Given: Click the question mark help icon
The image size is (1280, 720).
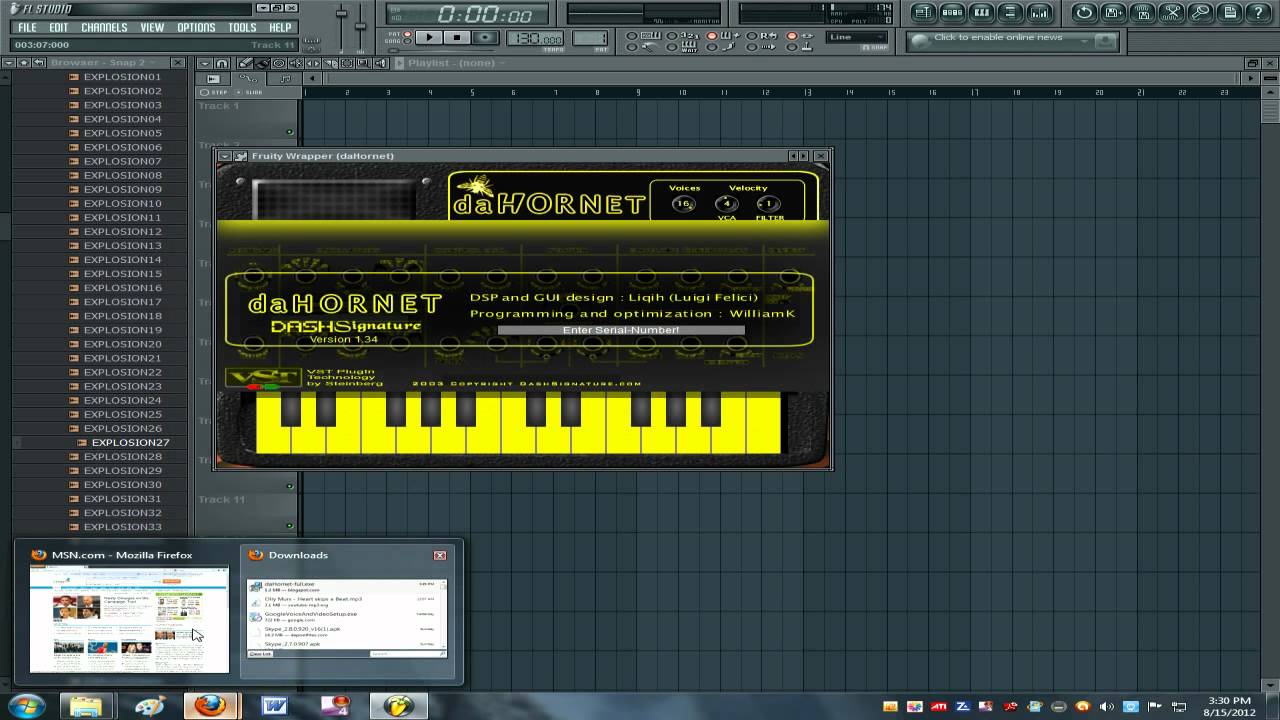Looking at the screenshot, I should [1259, 13].
